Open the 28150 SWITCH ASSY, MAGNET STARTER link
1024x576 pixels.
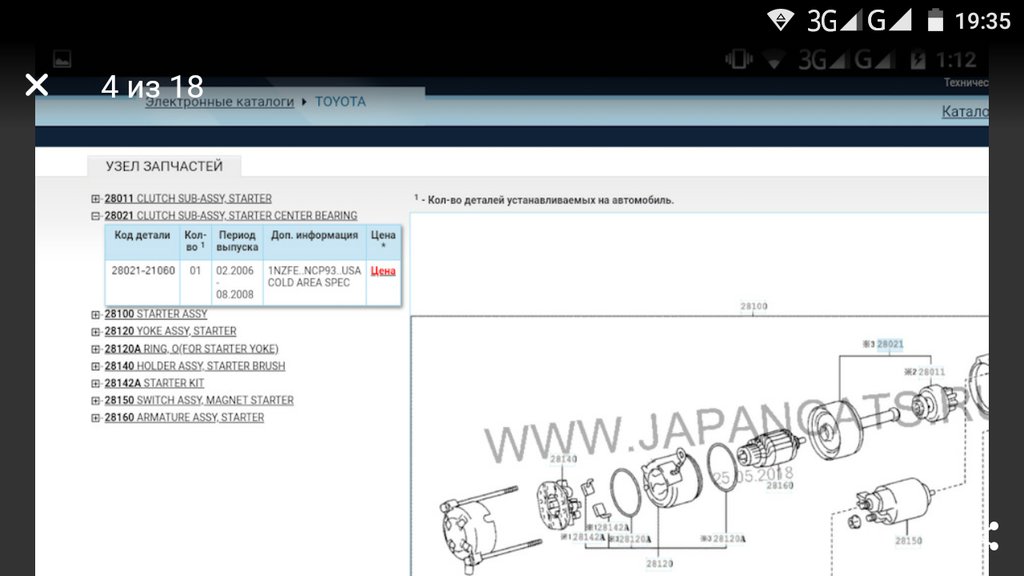199,400
